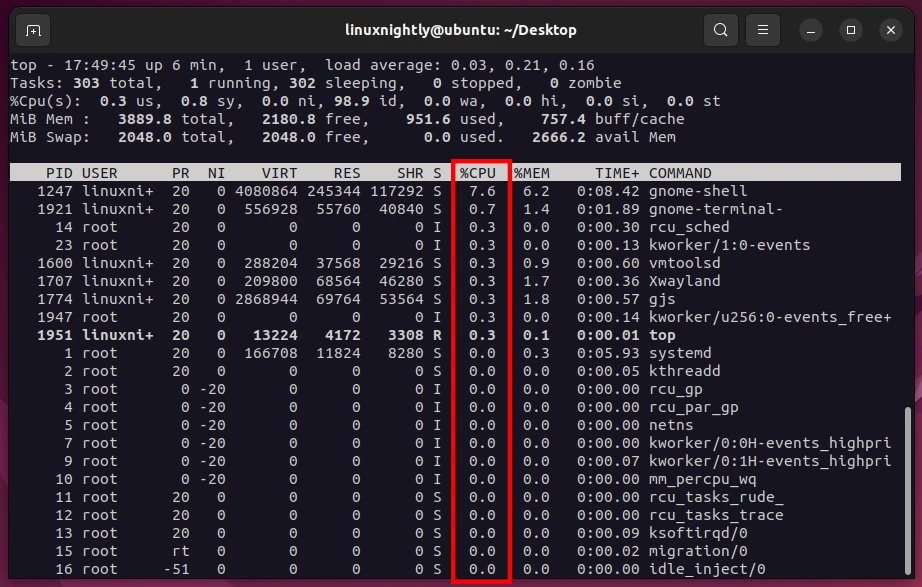922x587 pixels.
Task: Click the vmtoolsd command entry
Action: pyautogui.click(x=684, y=263)
